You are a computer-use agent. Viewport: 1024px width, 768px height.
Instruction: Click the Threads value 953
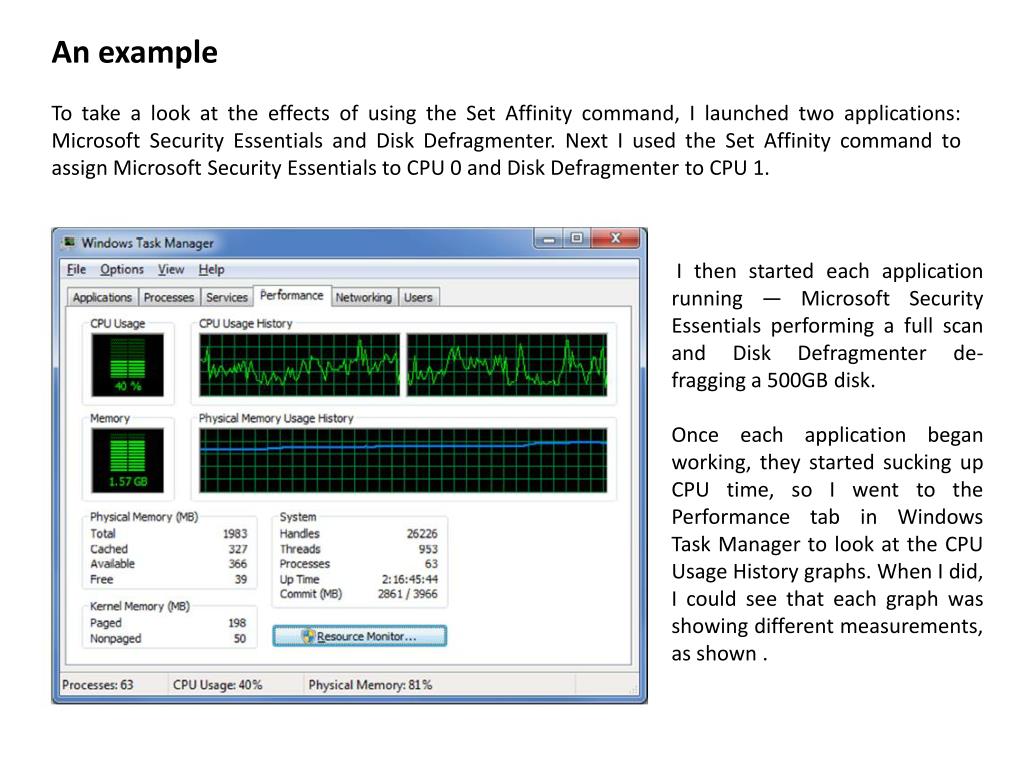tap(428, 549)
